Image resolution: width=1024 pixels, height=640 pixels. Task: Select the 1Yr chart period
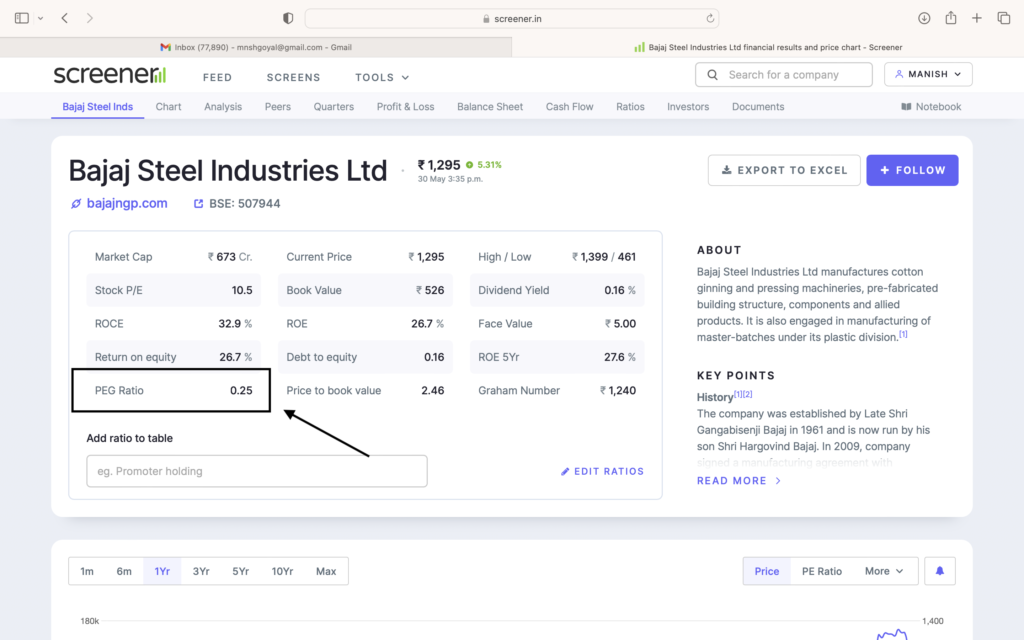click(162, 571)
